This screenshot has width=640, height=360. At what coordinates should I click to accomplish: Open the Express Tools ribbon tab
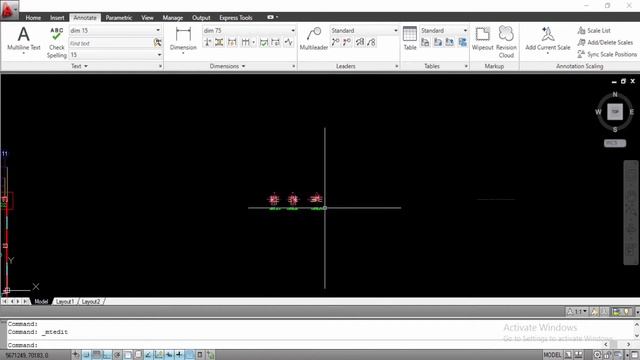236,18
